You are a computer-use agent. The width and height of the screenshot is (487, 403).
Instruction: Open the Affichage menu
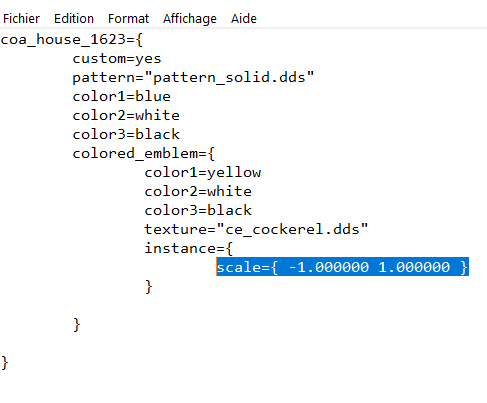click(190, 19)
